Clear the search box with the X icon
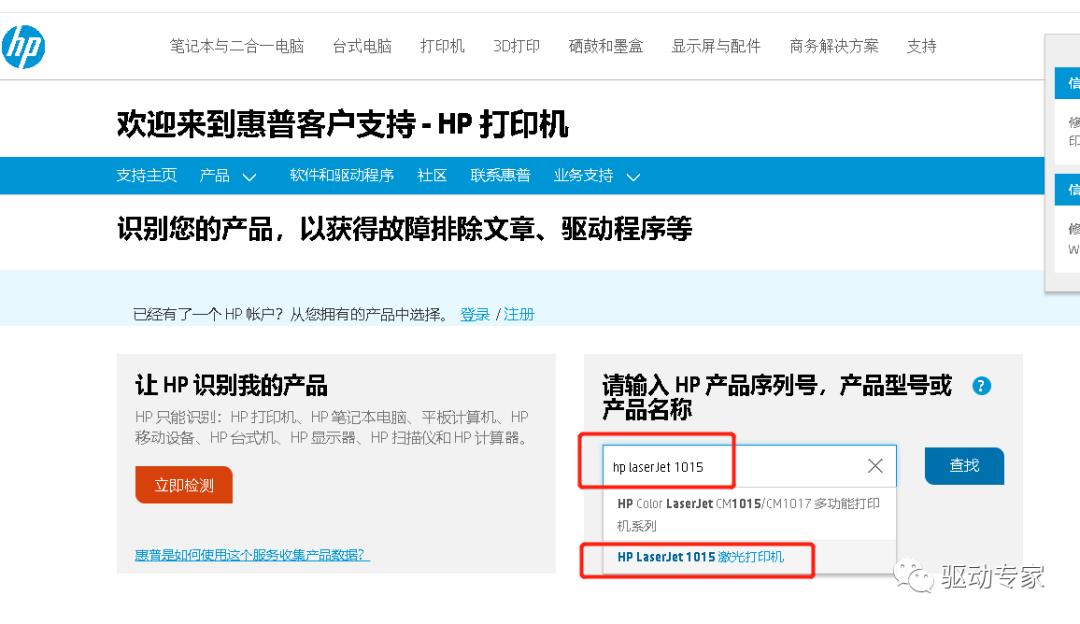The height and width of the screenshot is (624, 1080). (875, 465)
